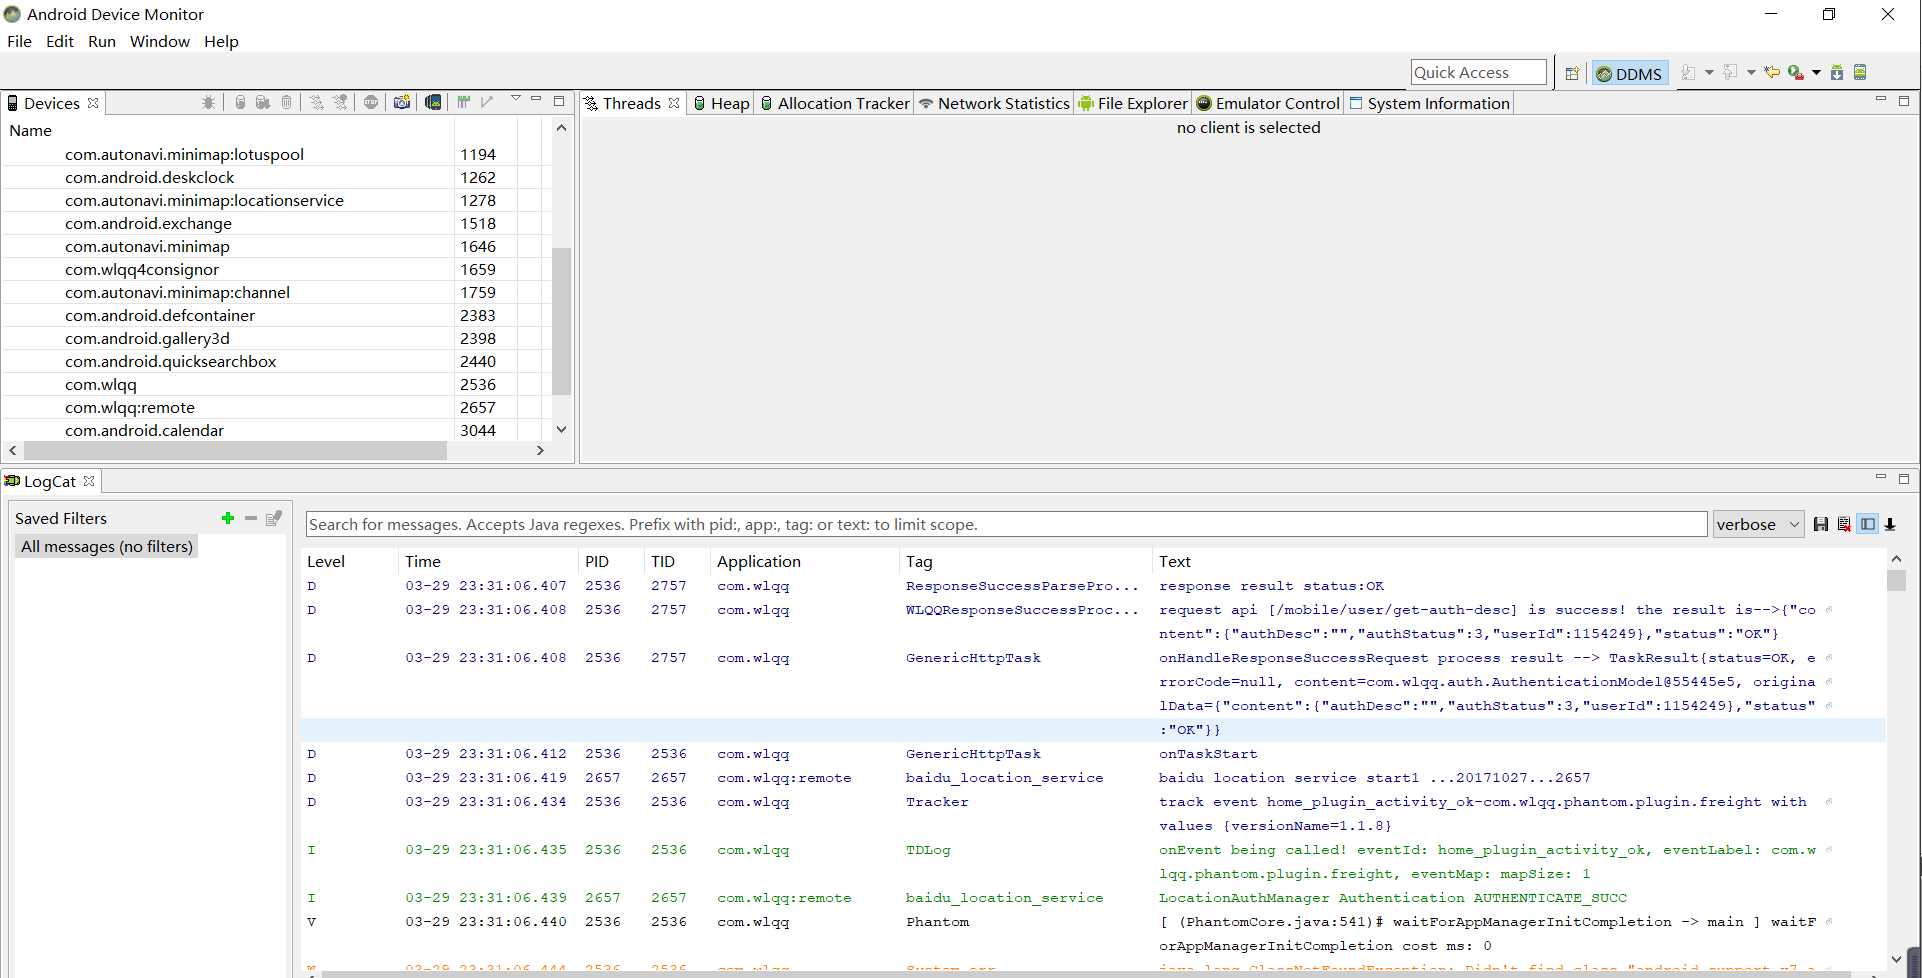
Task: Click the Android SDK Manager download icon
Action: tap(1837, 72)
